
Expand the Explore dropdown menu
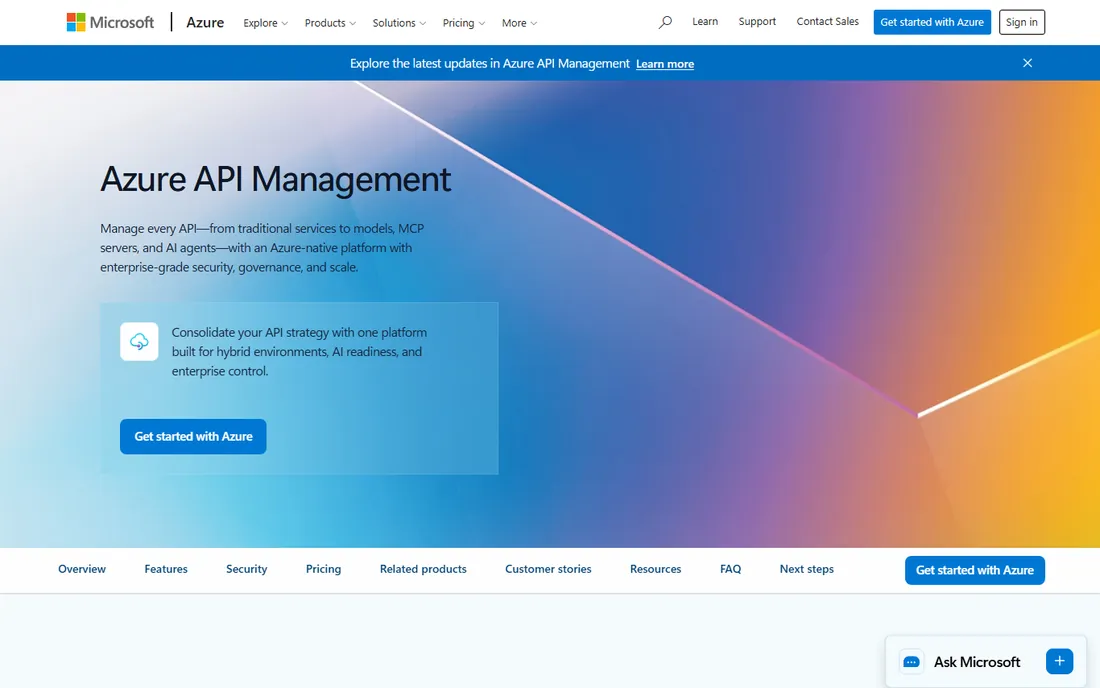(x=265, y=23)
